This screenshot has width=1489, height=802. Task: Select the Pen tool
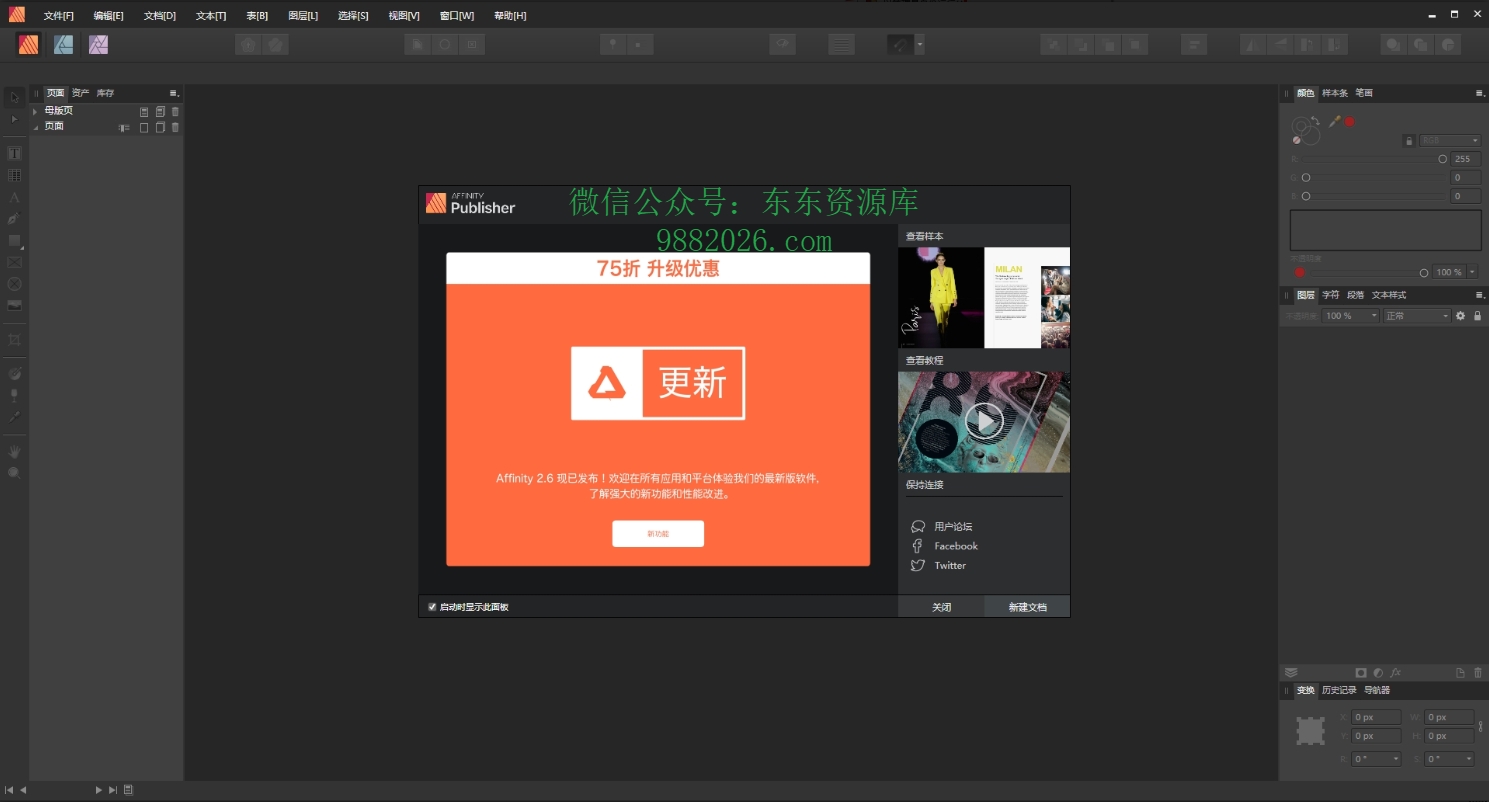(x=14, y=219)
